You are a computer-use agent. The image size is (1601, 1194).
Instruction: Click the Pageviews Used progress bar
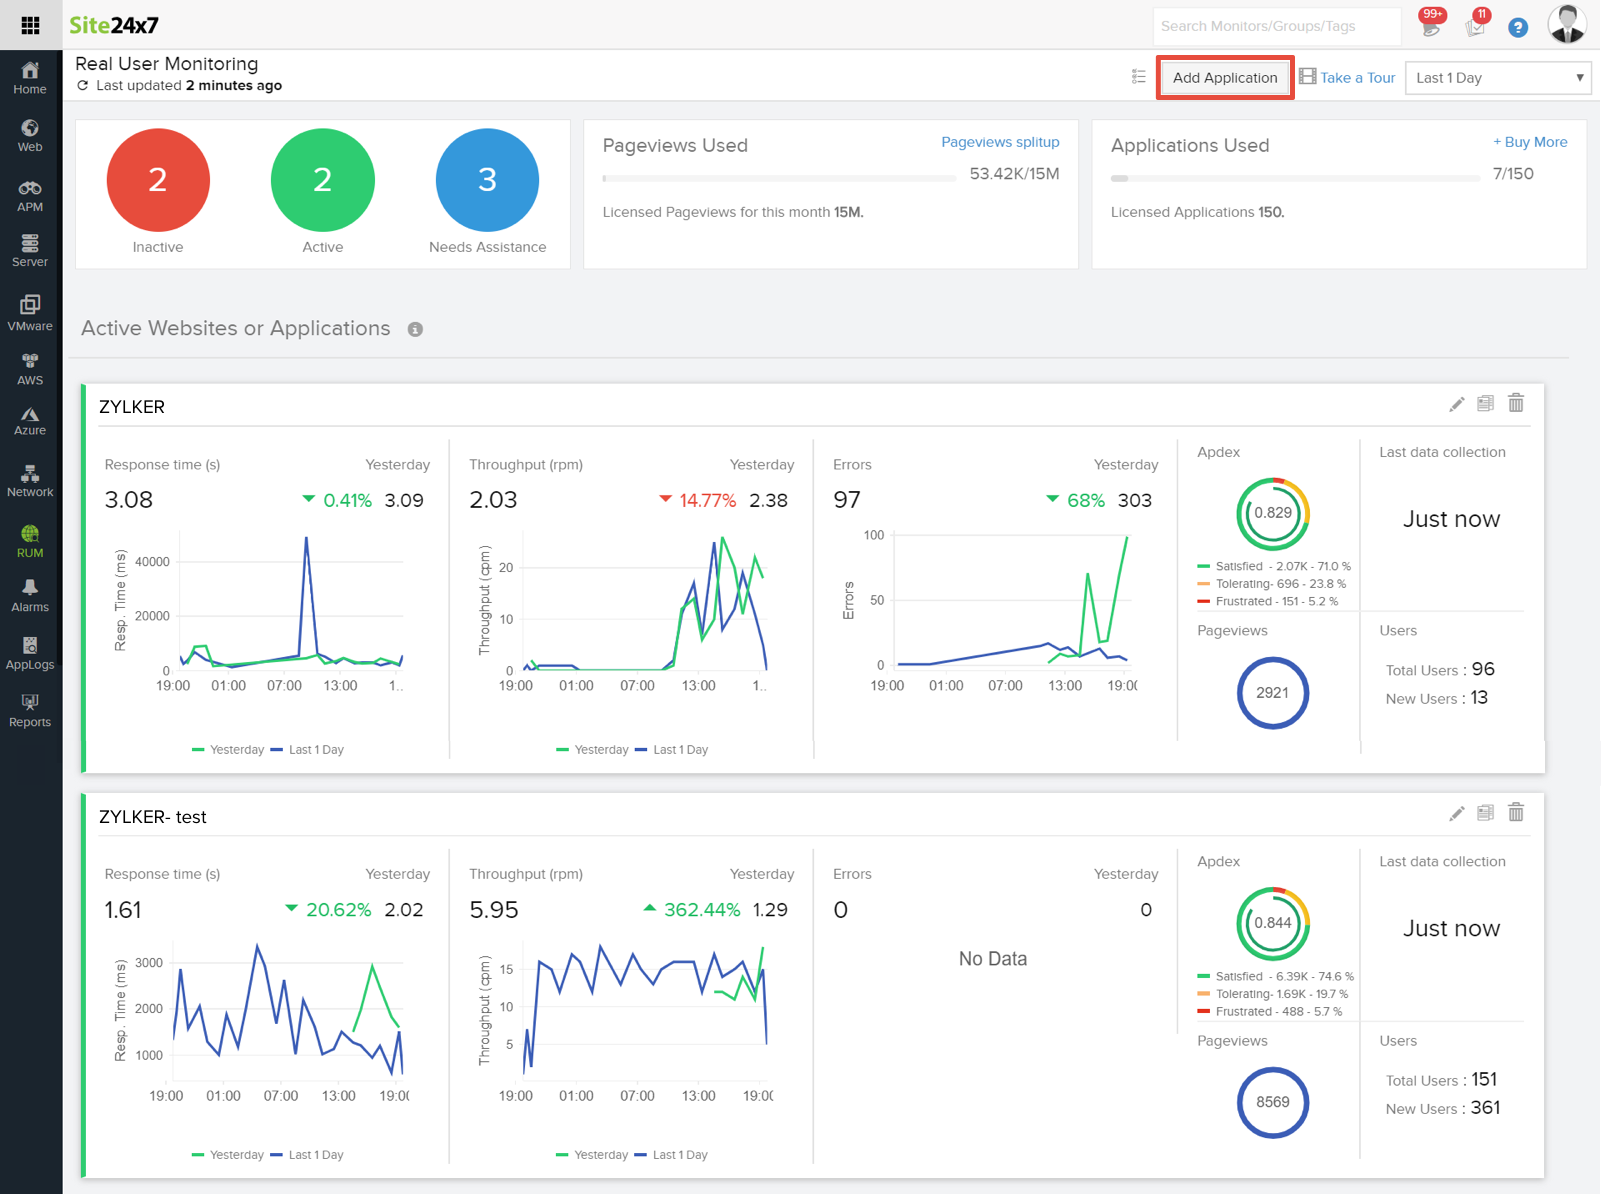click(x=779, y=178)
